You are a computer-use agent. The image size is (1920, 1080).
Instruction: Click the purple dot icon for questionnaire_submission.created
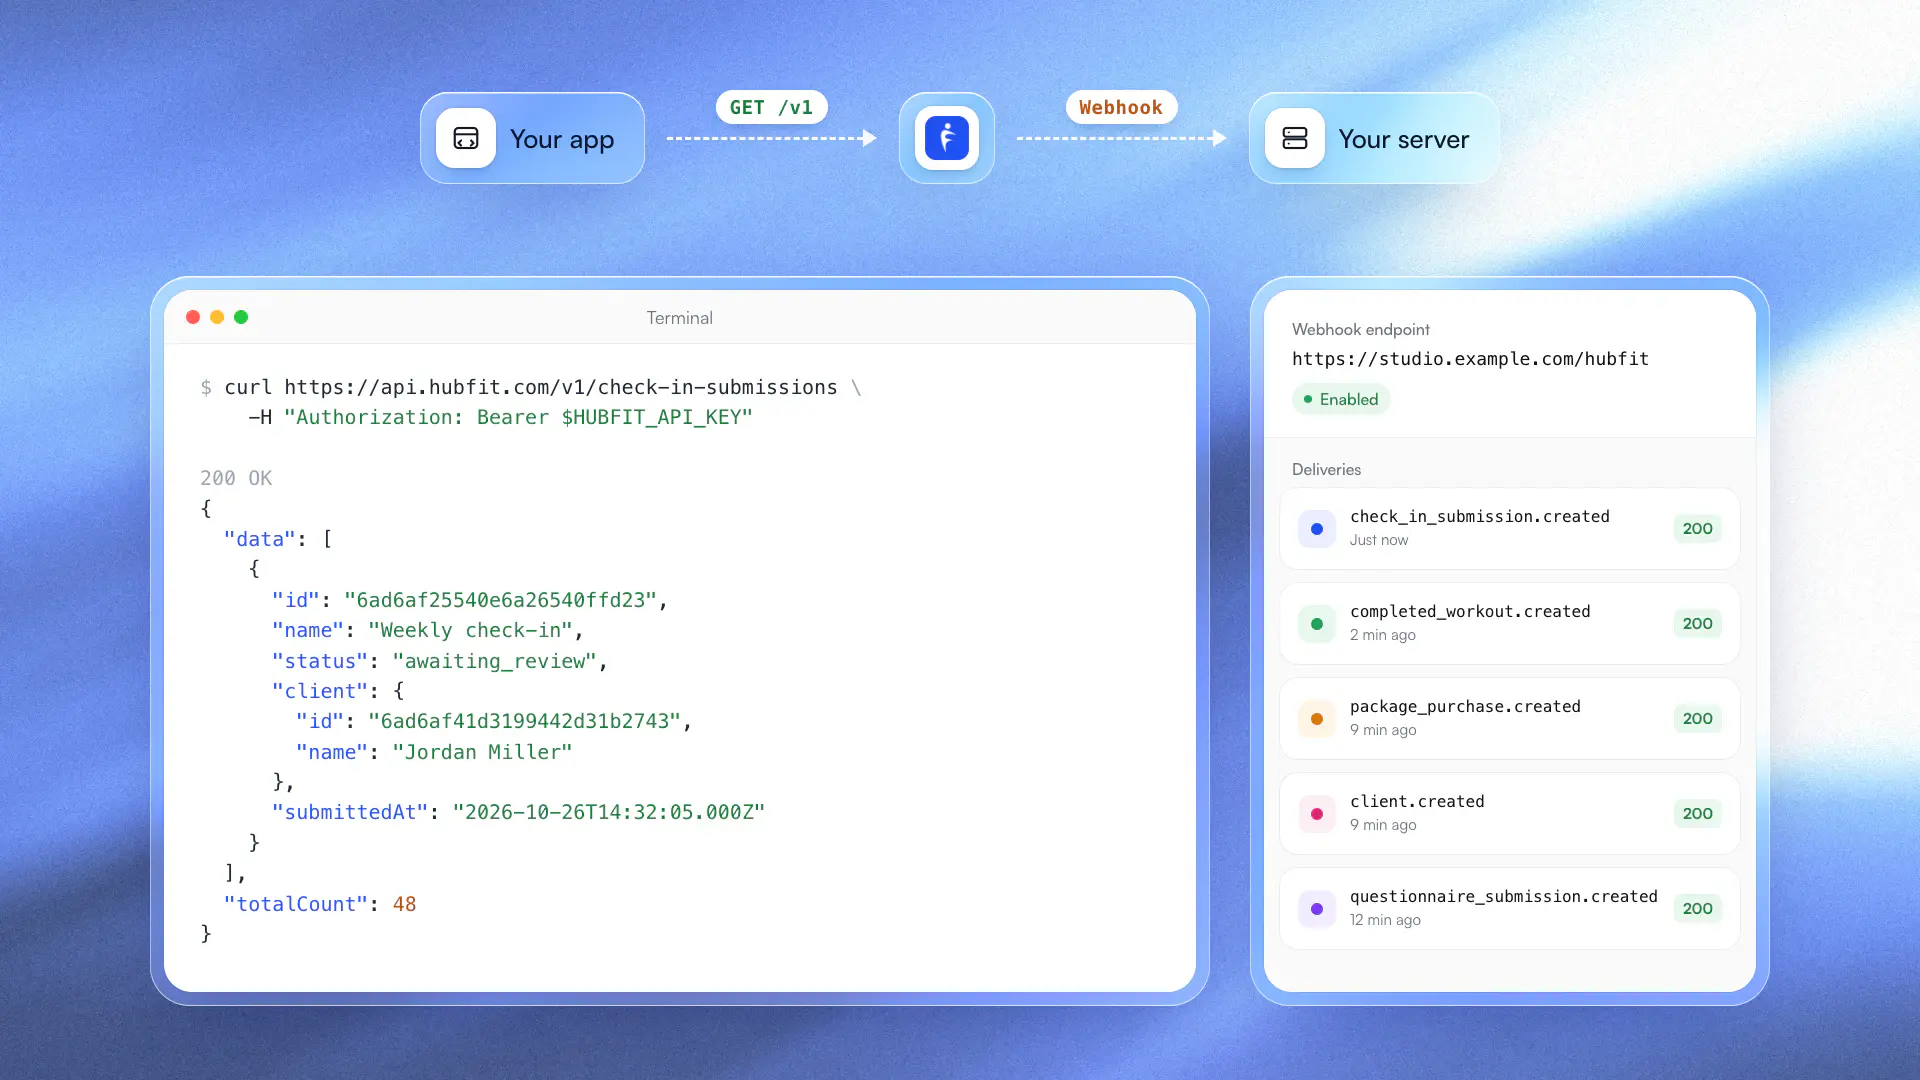coord(1317,909)
